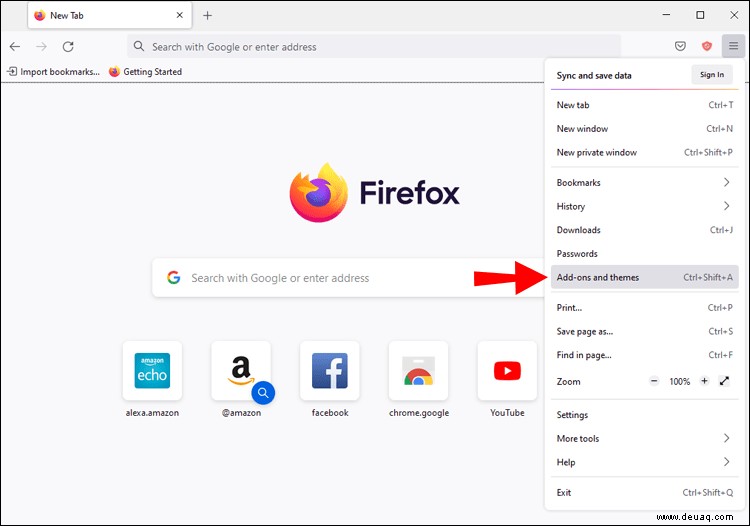Click the center Google search box
This screenshot has width=750, height=526.
pos(348,278)
